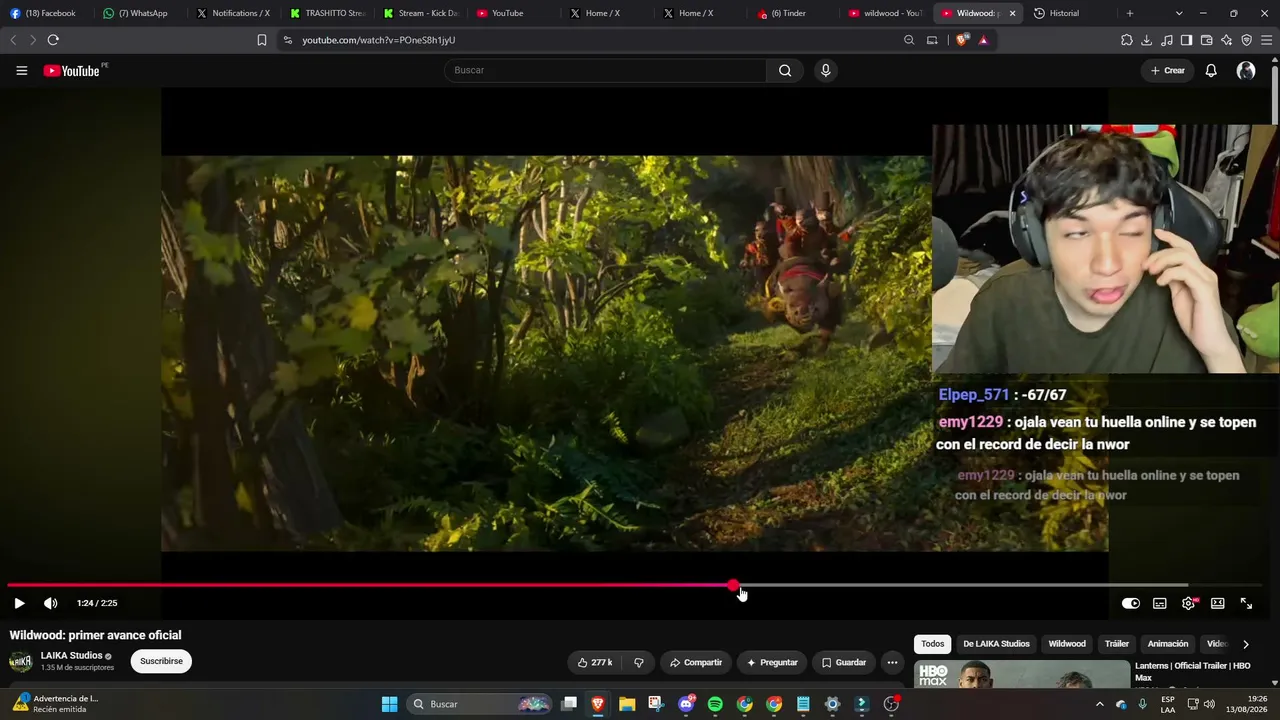Open the browser main hamburger menu

coord(1267,40)
